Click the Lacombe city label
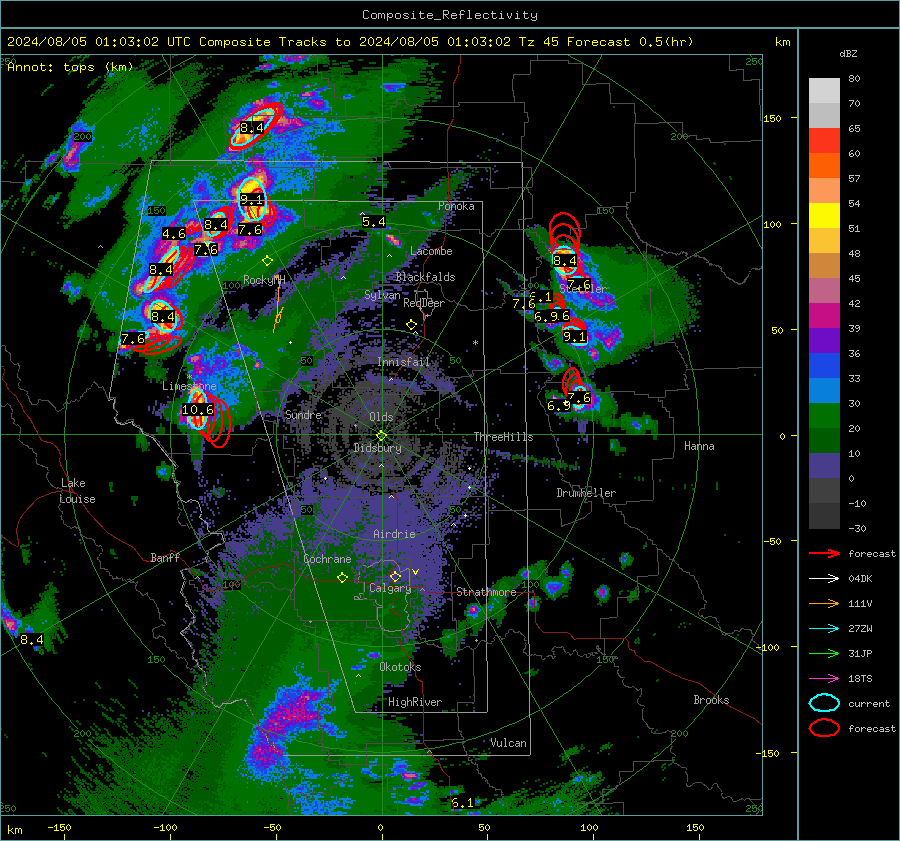The height and width of the screenshot is (841, 900). (431, 251)
